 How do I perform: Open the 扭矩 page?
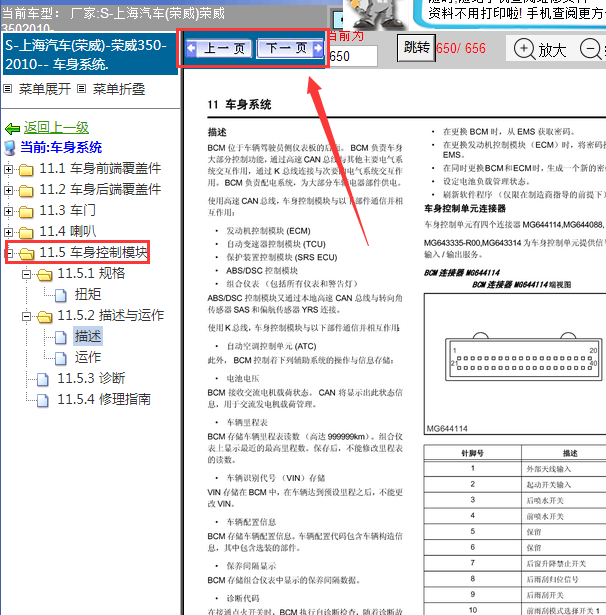pyautogui.click(x=88, y=294)
